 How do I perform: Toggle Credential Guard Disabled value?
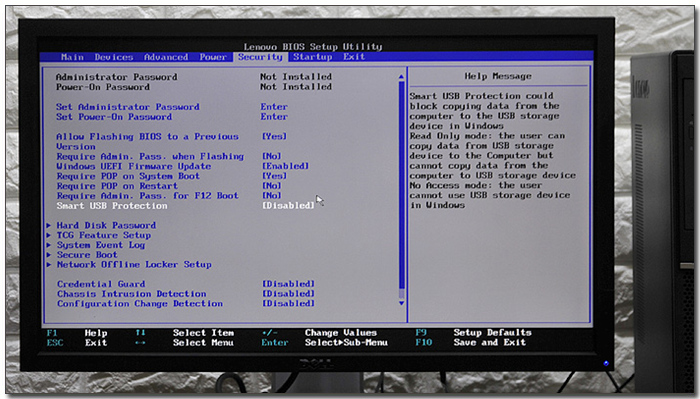(x=288, y=284)
